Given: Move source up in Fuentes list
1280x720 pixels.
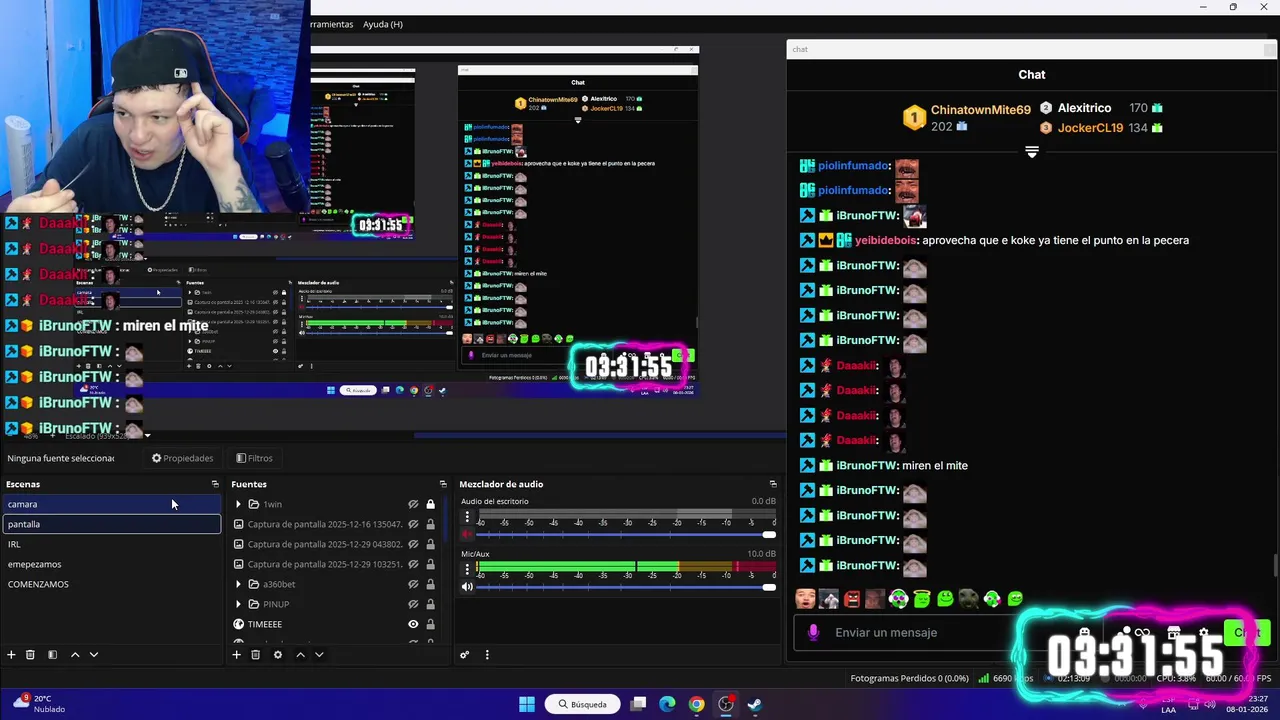Looking at the screenshot, I should 300,655.
